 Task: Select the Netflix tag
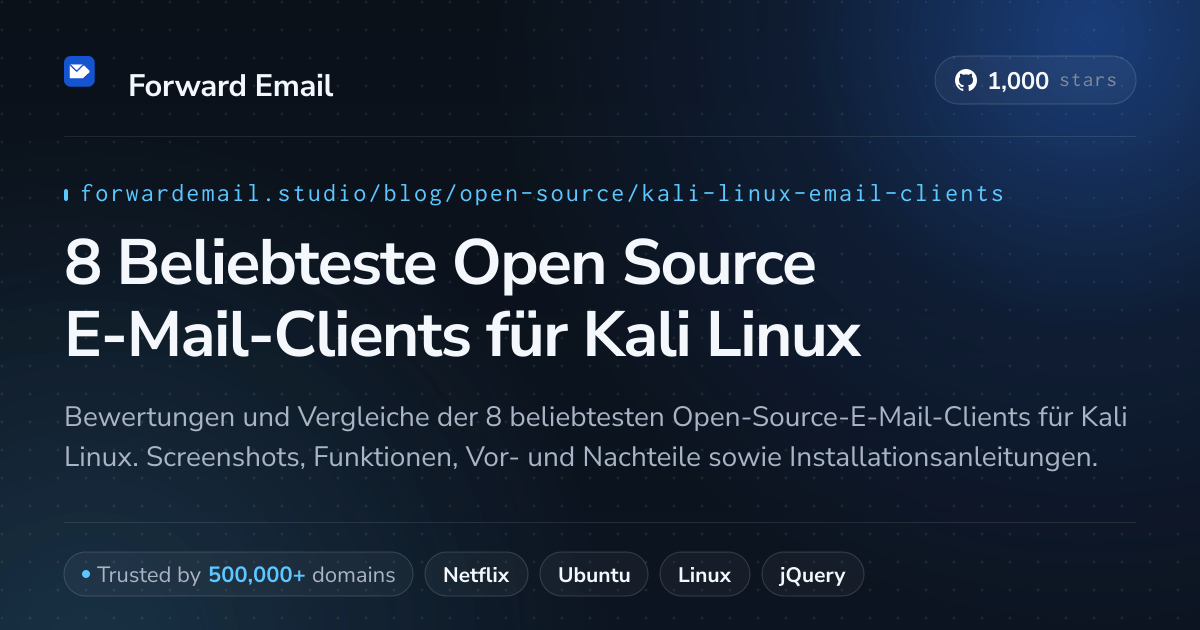point(476,575)
